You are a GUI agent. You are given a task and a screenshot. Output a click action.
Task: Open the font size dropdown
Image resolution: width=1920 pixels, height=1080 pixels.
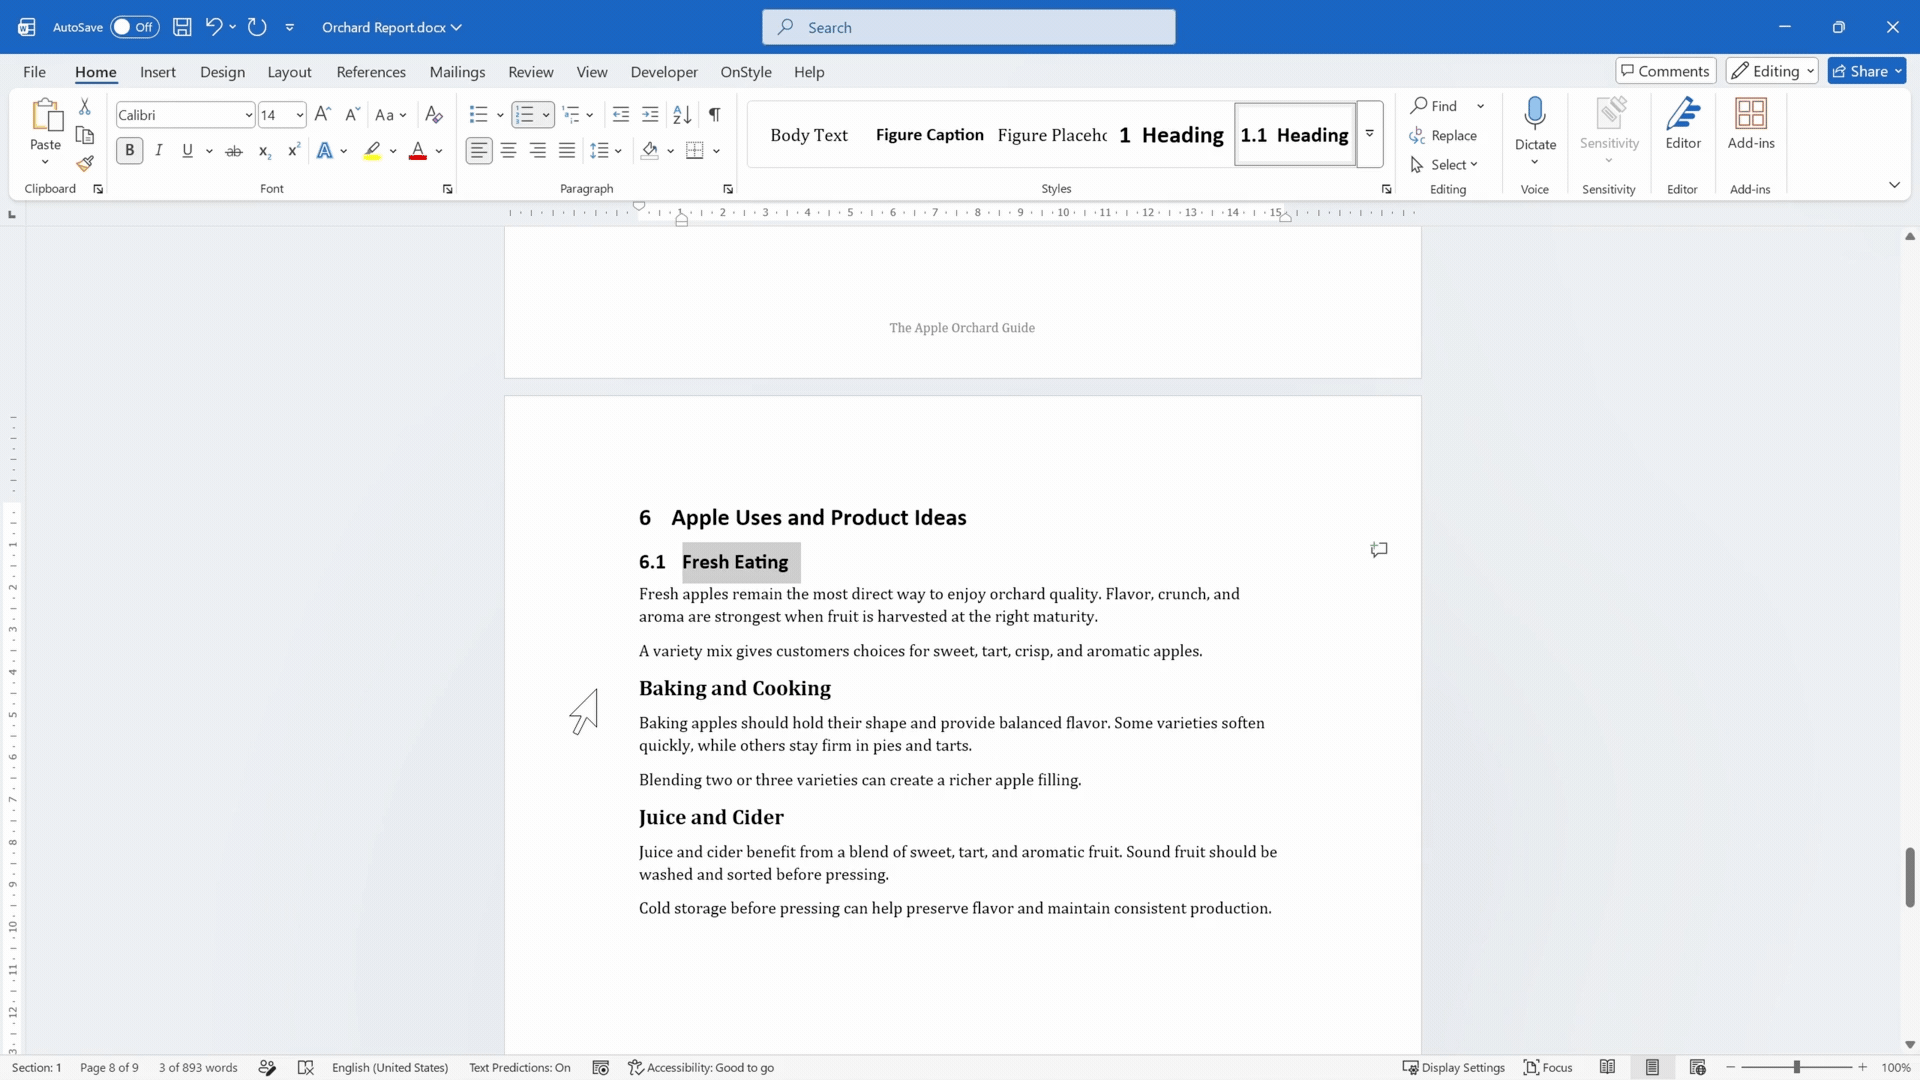coord(299,115)
